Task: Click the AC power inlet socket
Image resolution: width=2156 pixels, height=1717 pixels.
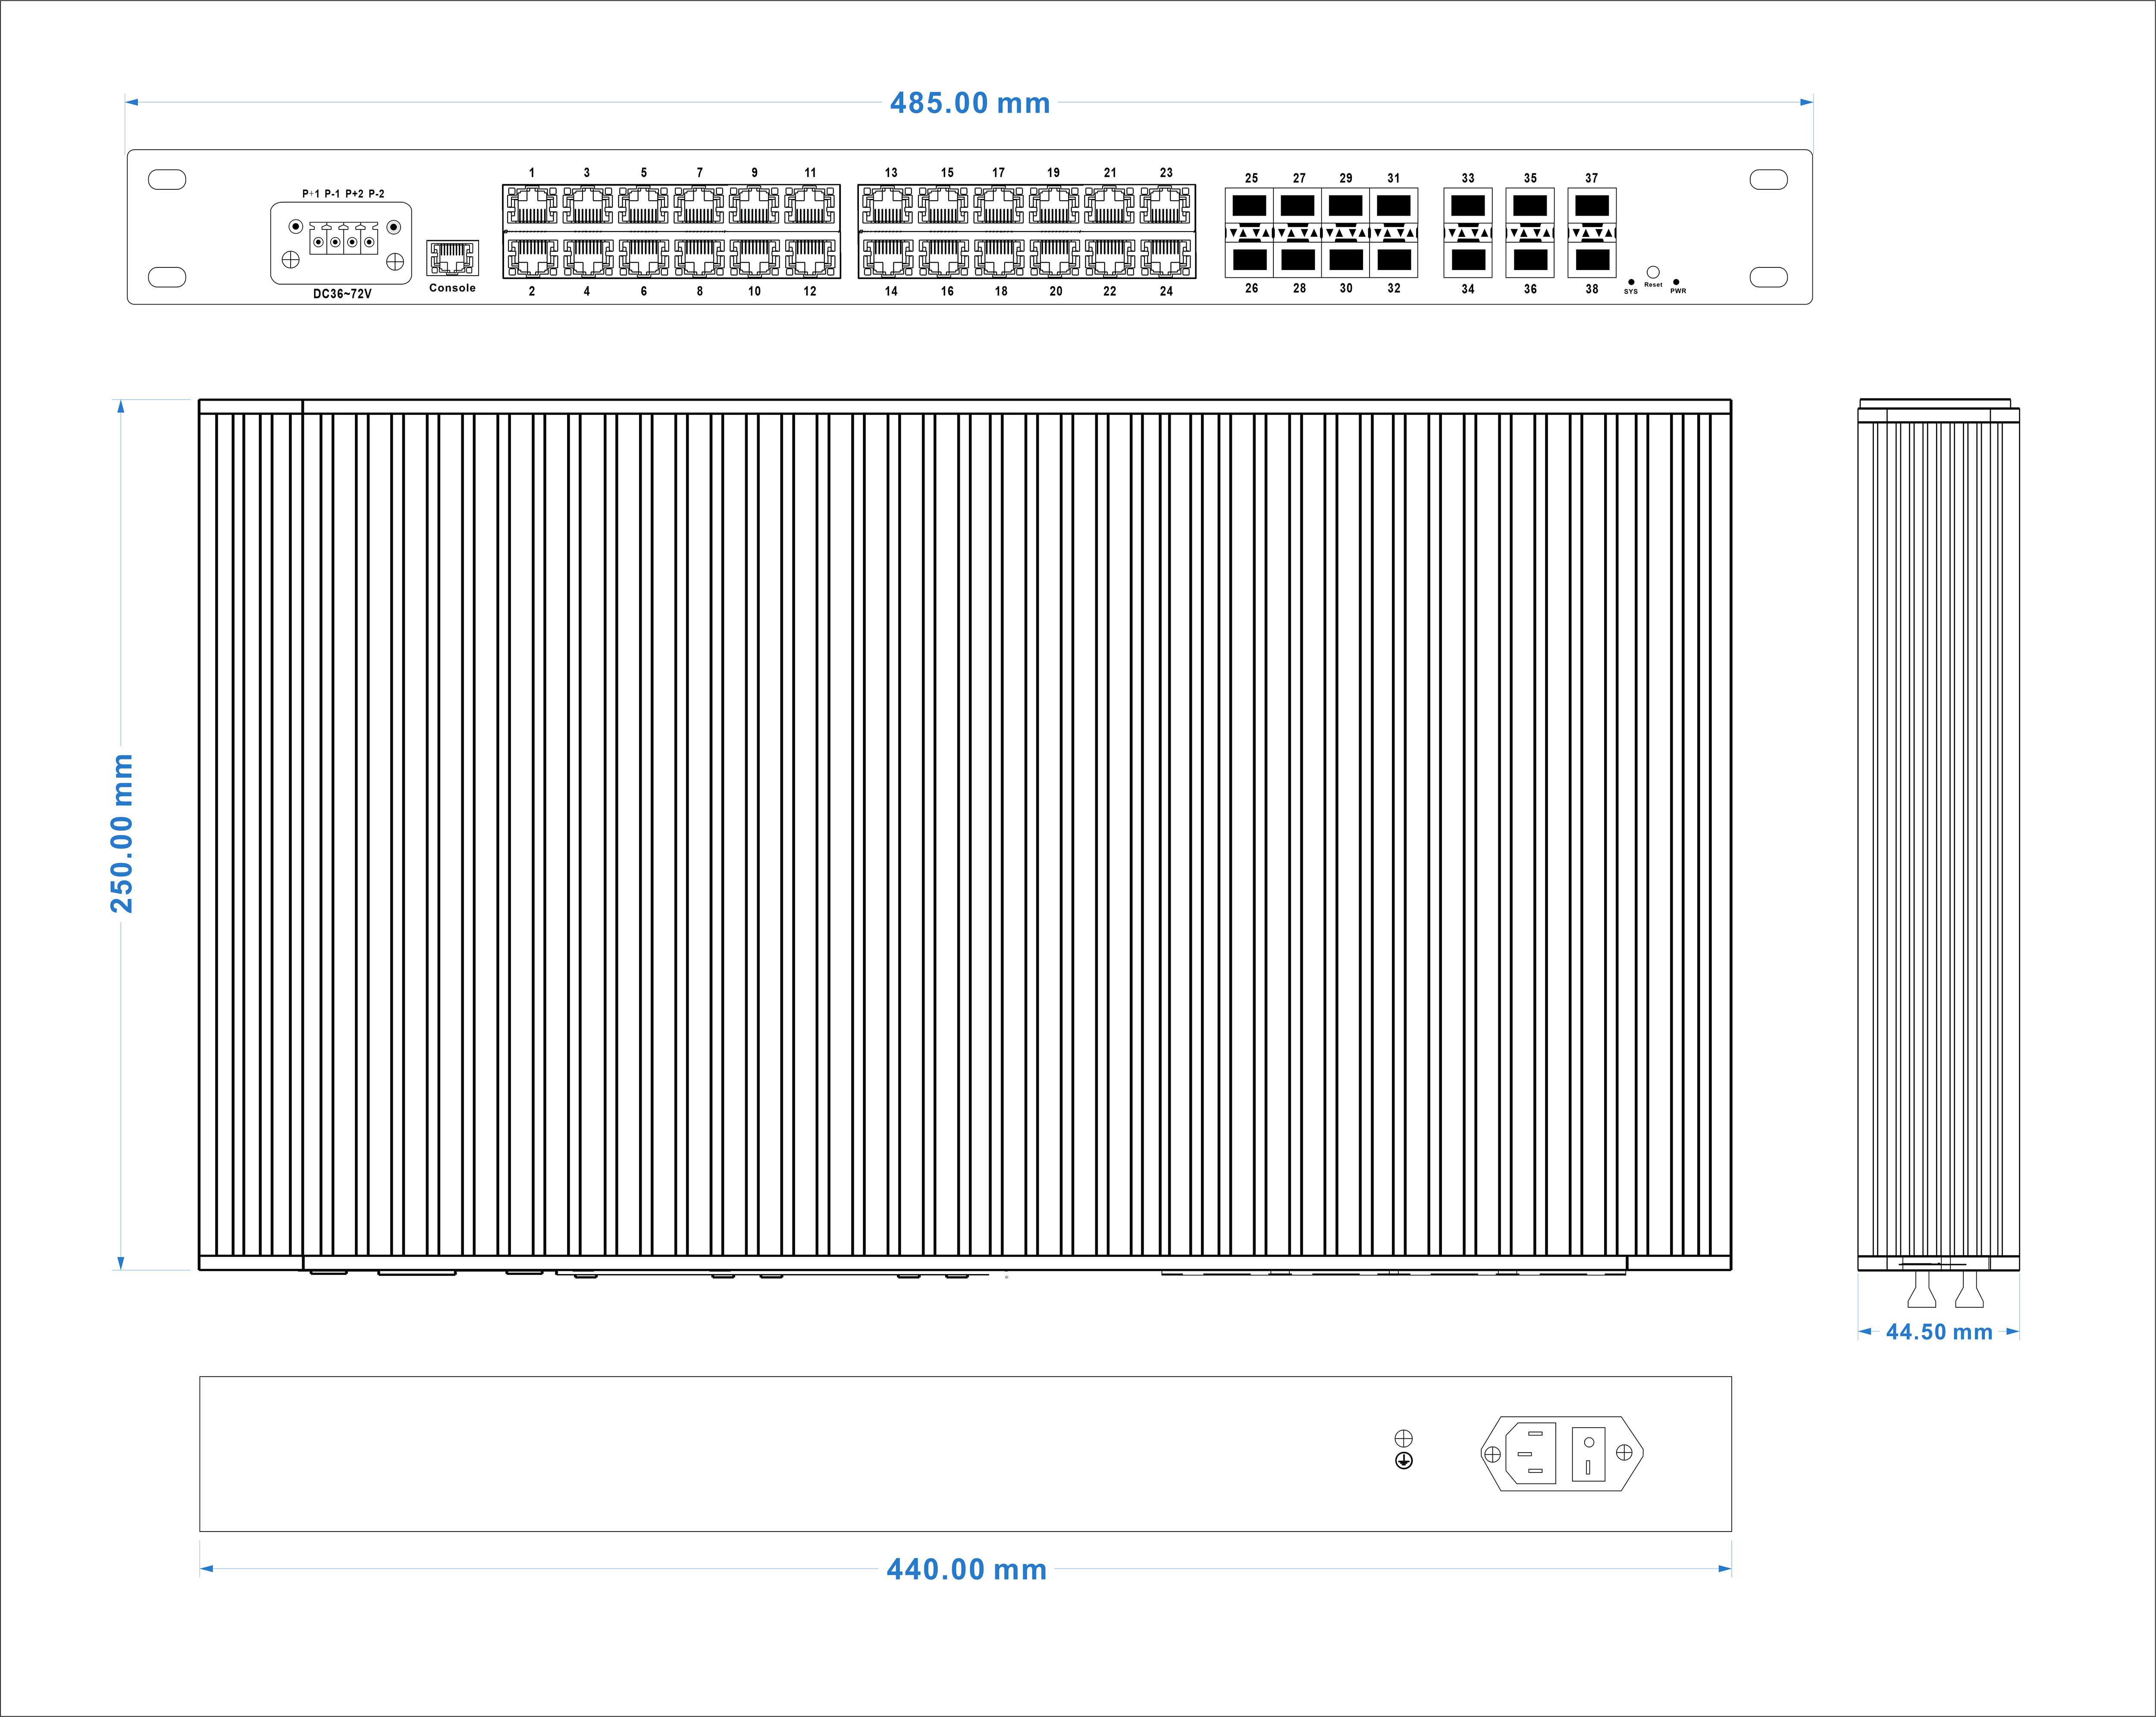Action: 1531,1453
